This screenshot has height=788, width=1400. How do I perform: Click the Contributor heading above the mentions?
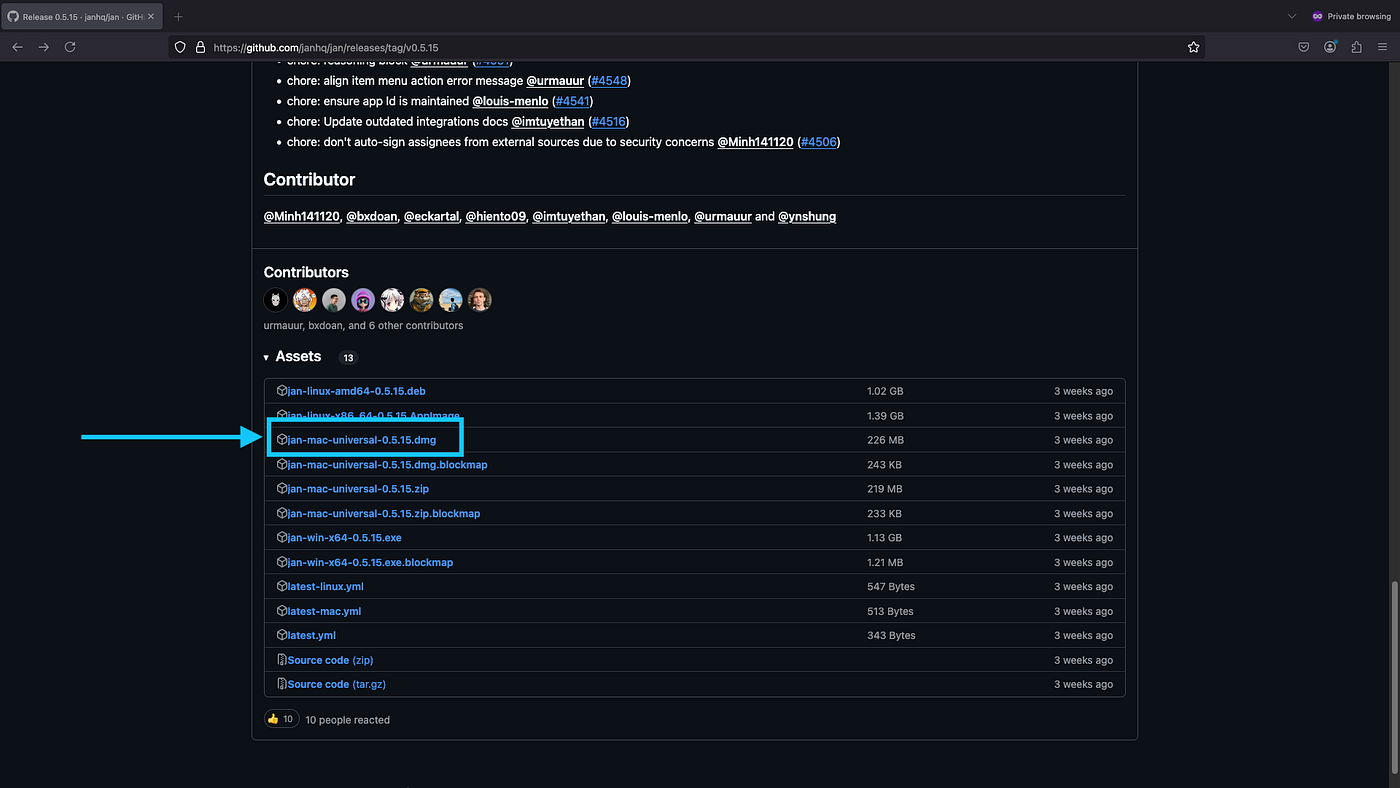click(309, 180)
